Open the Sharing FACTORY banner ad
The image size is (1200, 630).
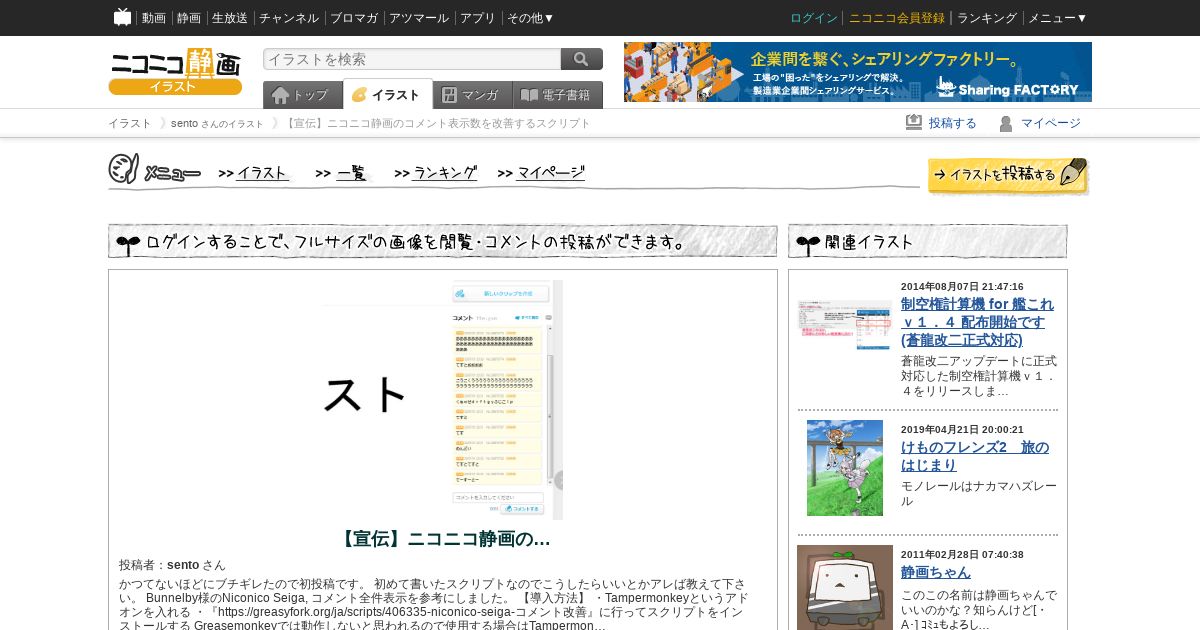click(x=858, y=72)
